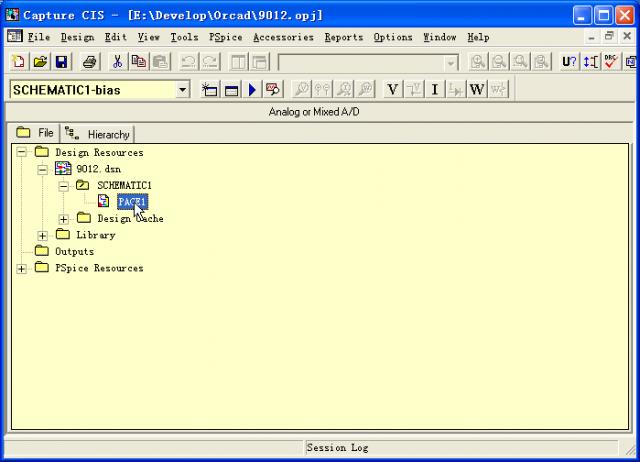This screenshot has width=640, height=462.
Task: Select the Outputs folder in tree
Action: click(x=73, y=252)
